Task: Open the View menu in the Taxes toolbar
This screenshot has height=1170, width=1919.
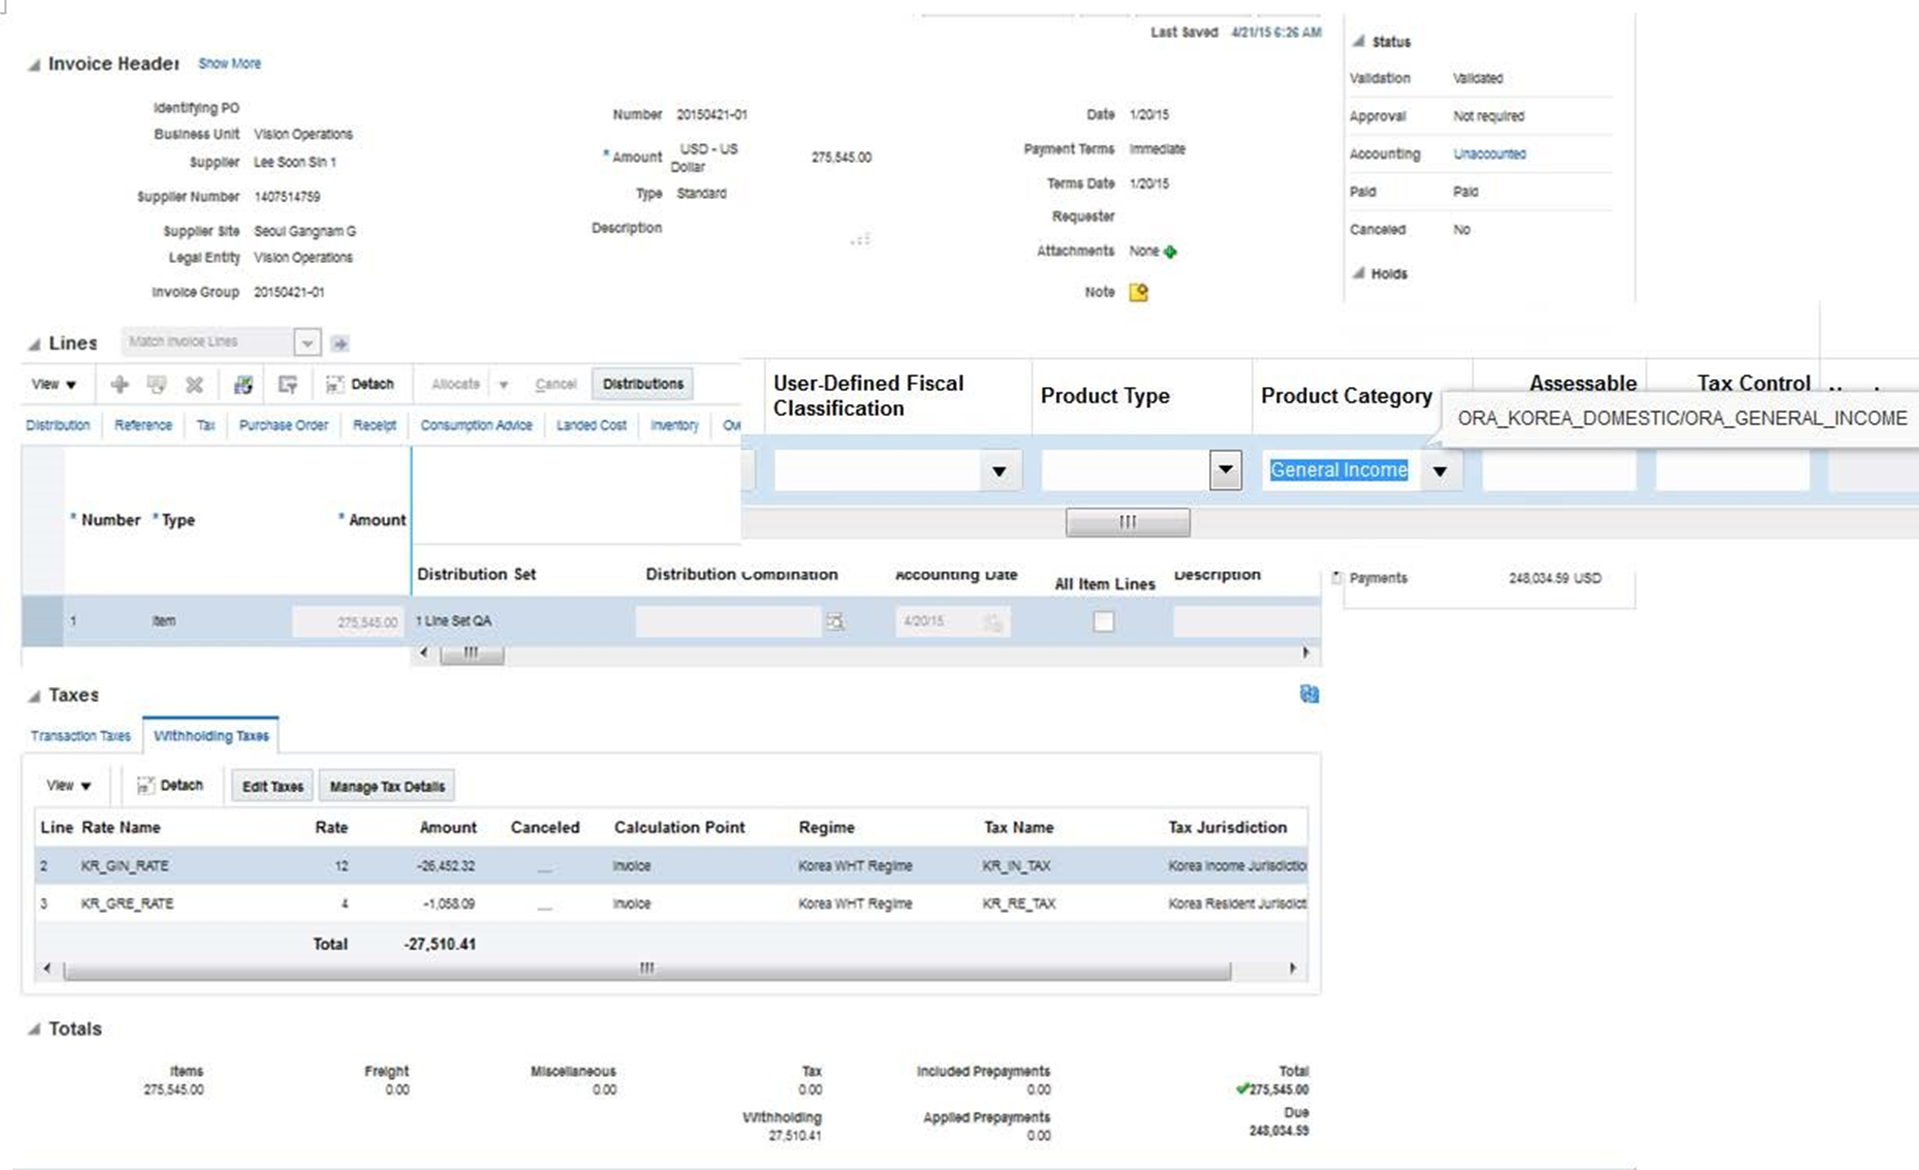Action: [x=66, y=786]
